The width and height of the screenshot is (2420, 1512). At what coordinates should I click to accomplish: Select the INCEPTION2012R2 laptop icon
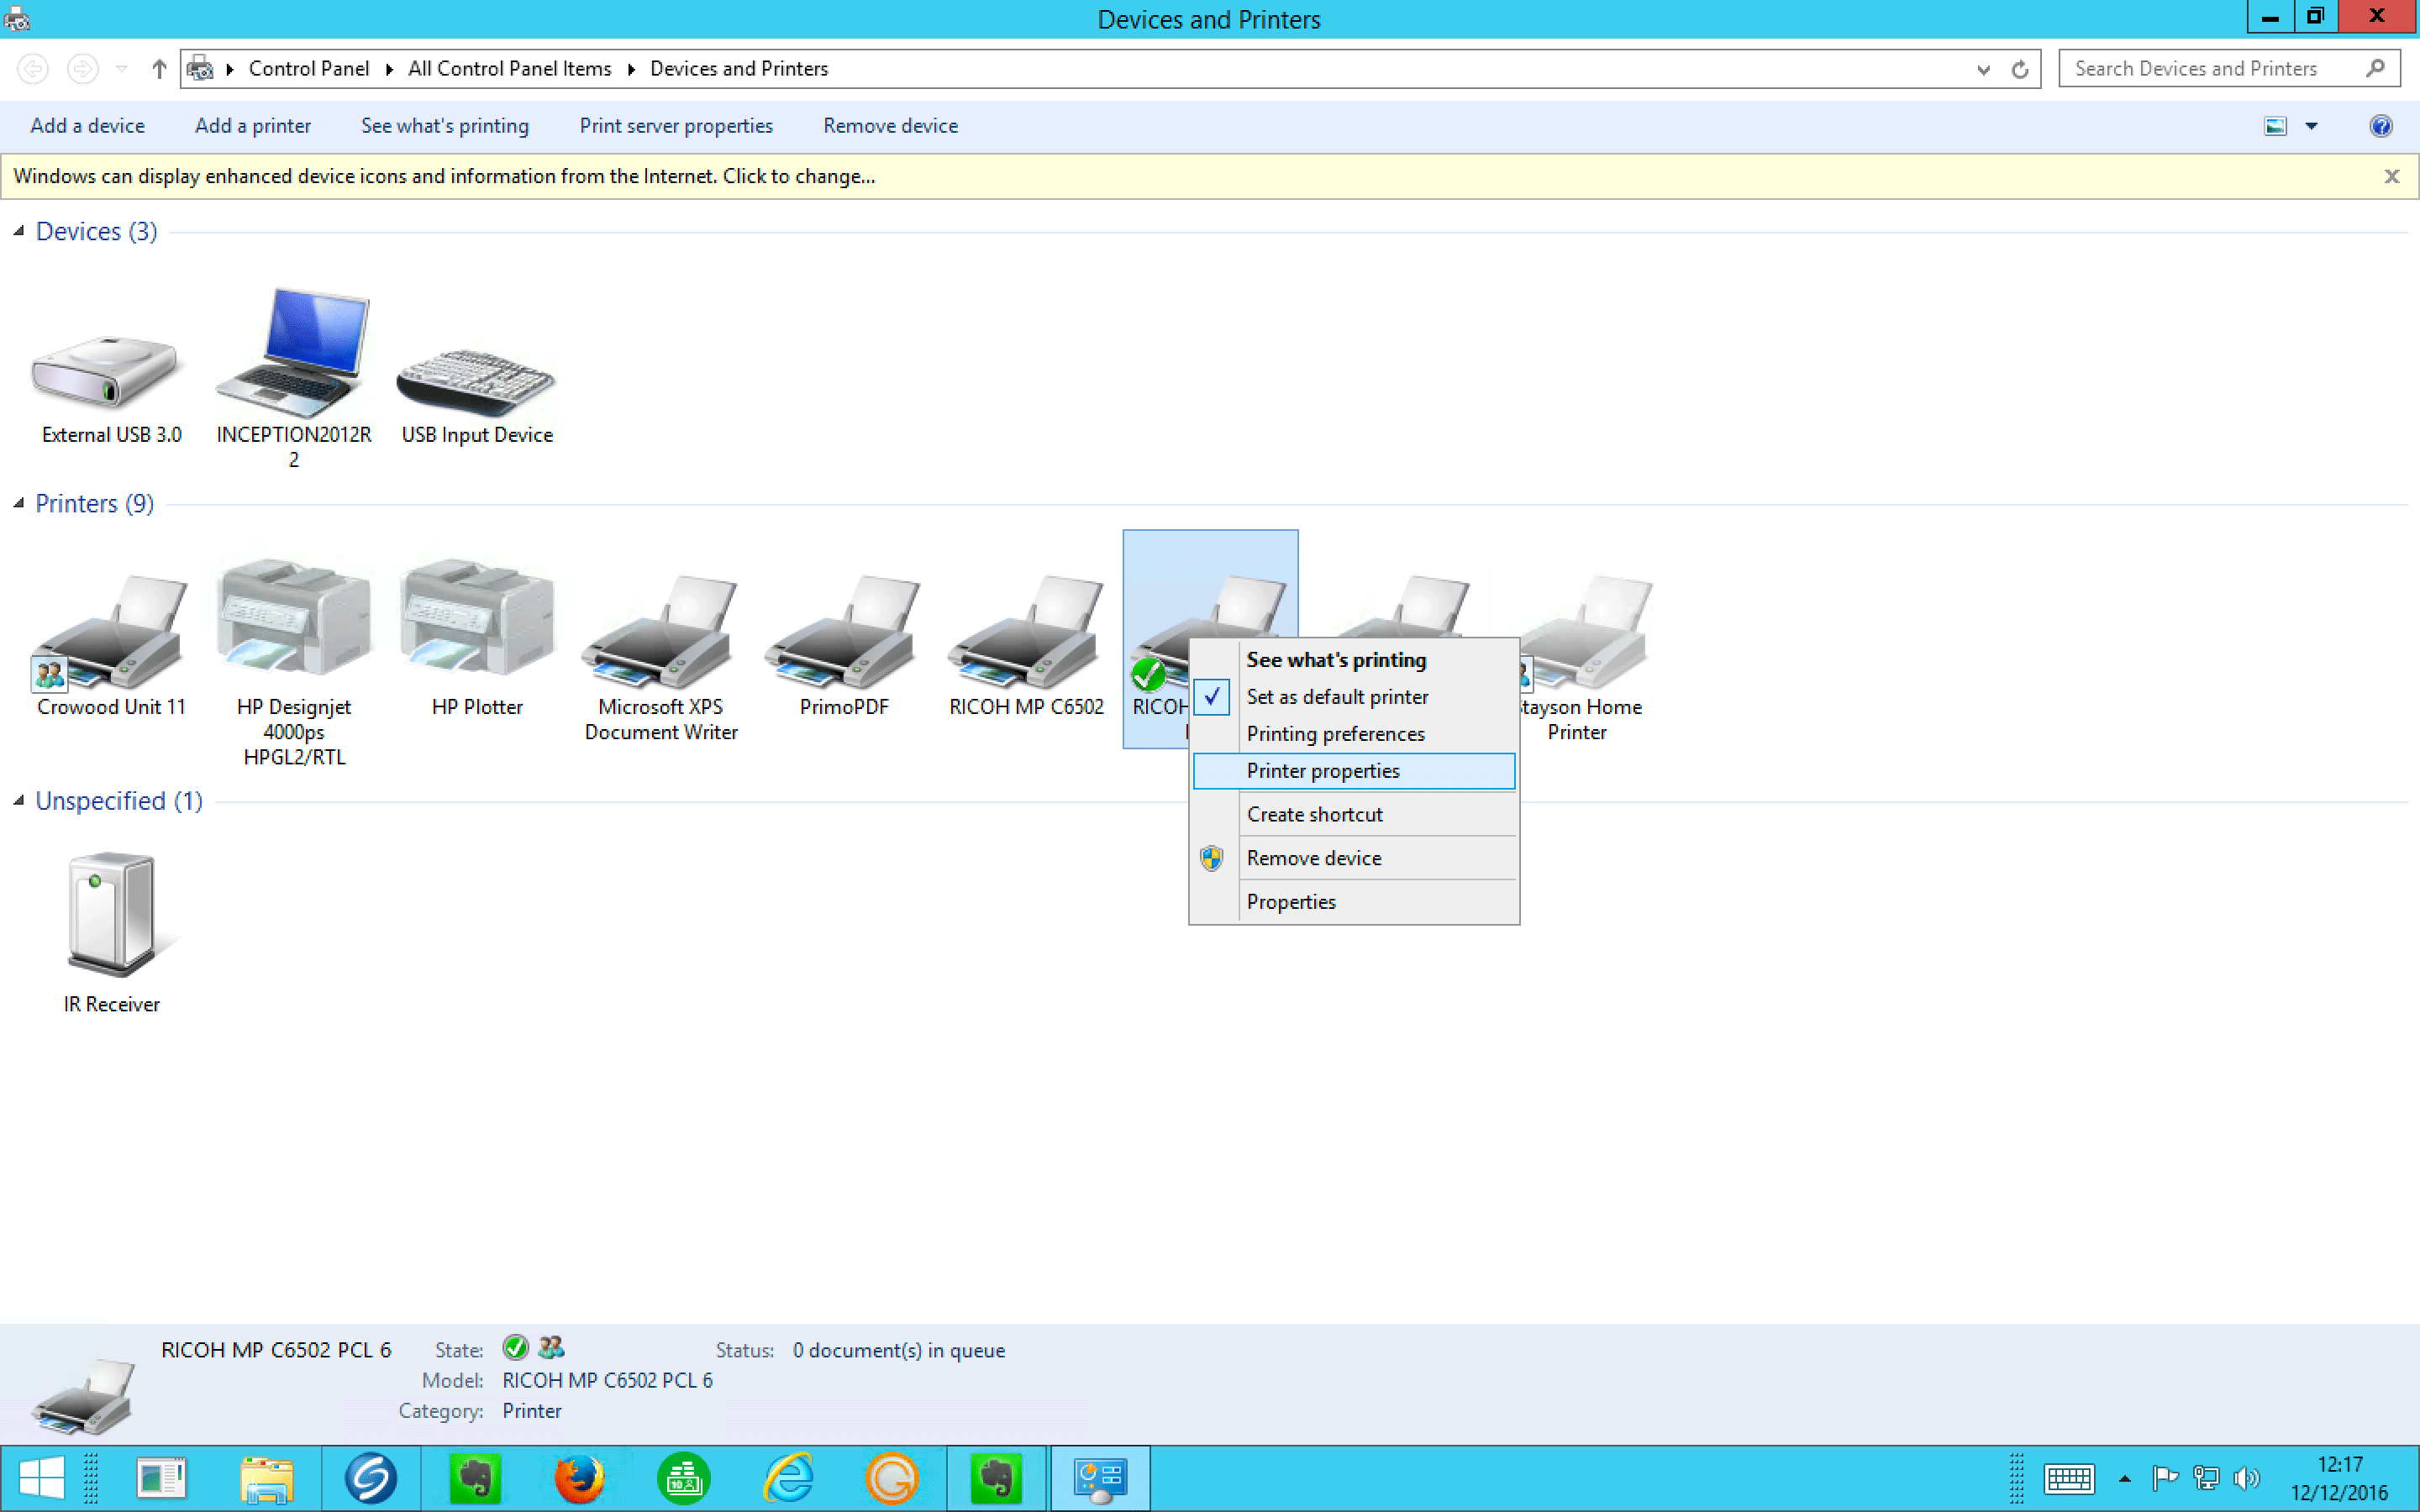tap(294, 352)
